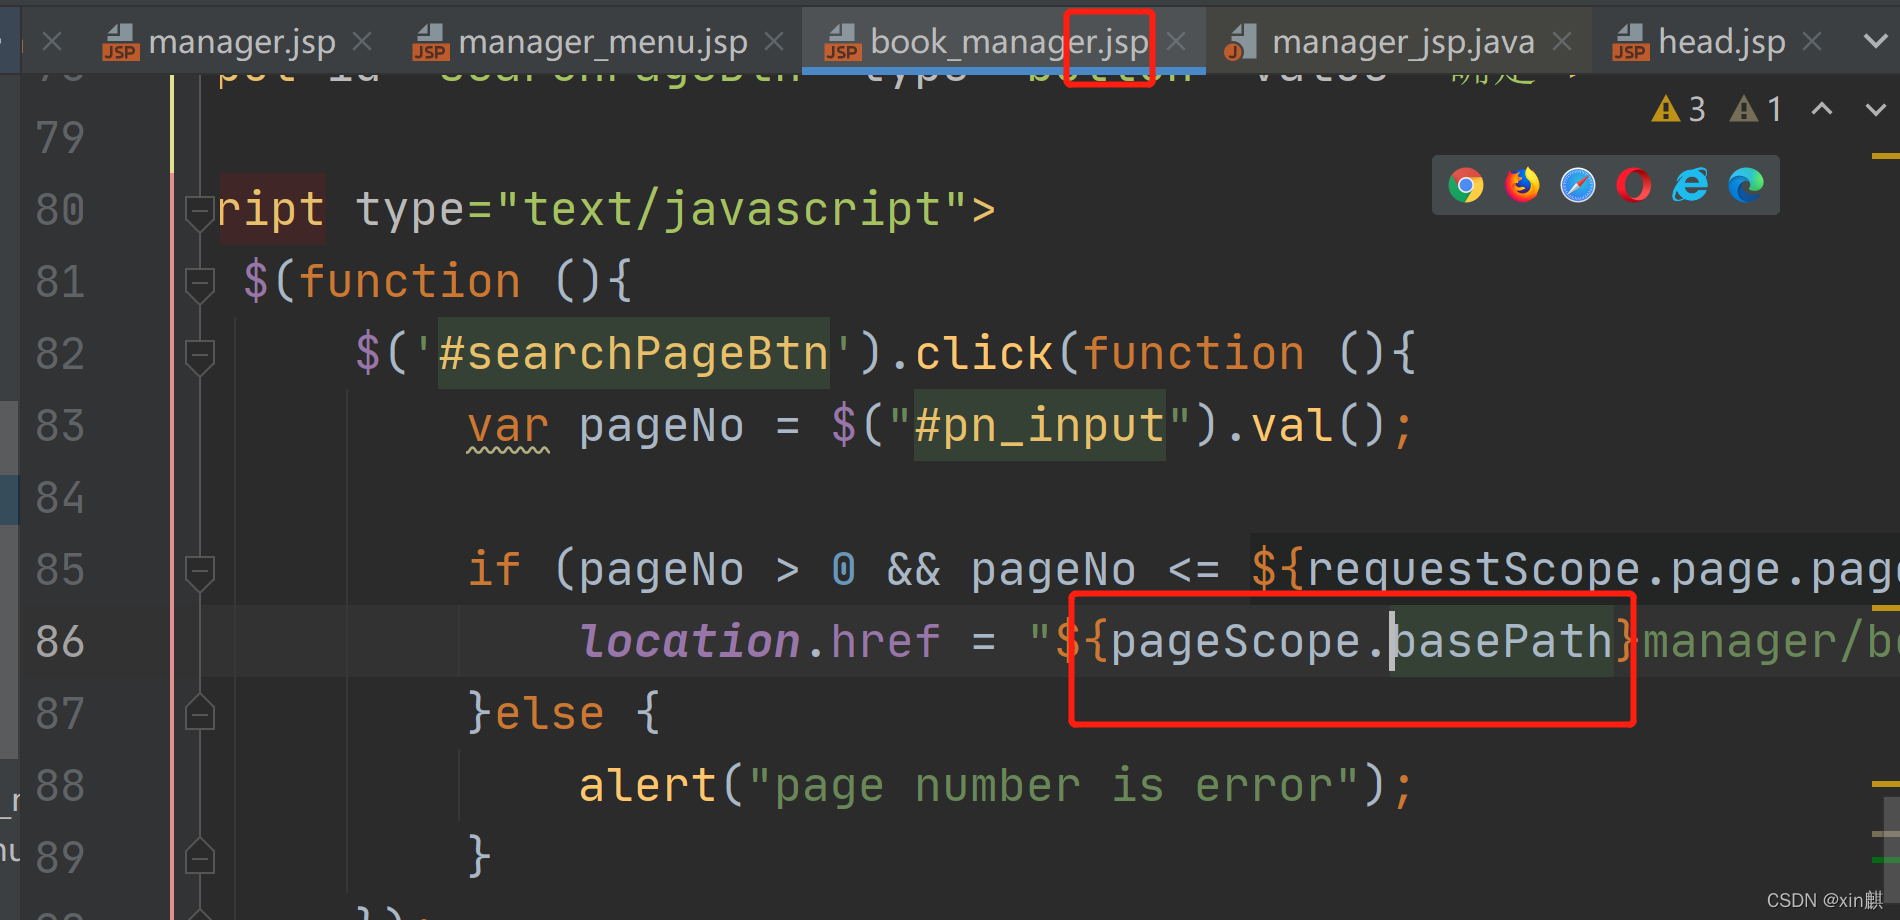1900x920 pixels.
Task: Click the alert function call
Action: coord(647,786)
